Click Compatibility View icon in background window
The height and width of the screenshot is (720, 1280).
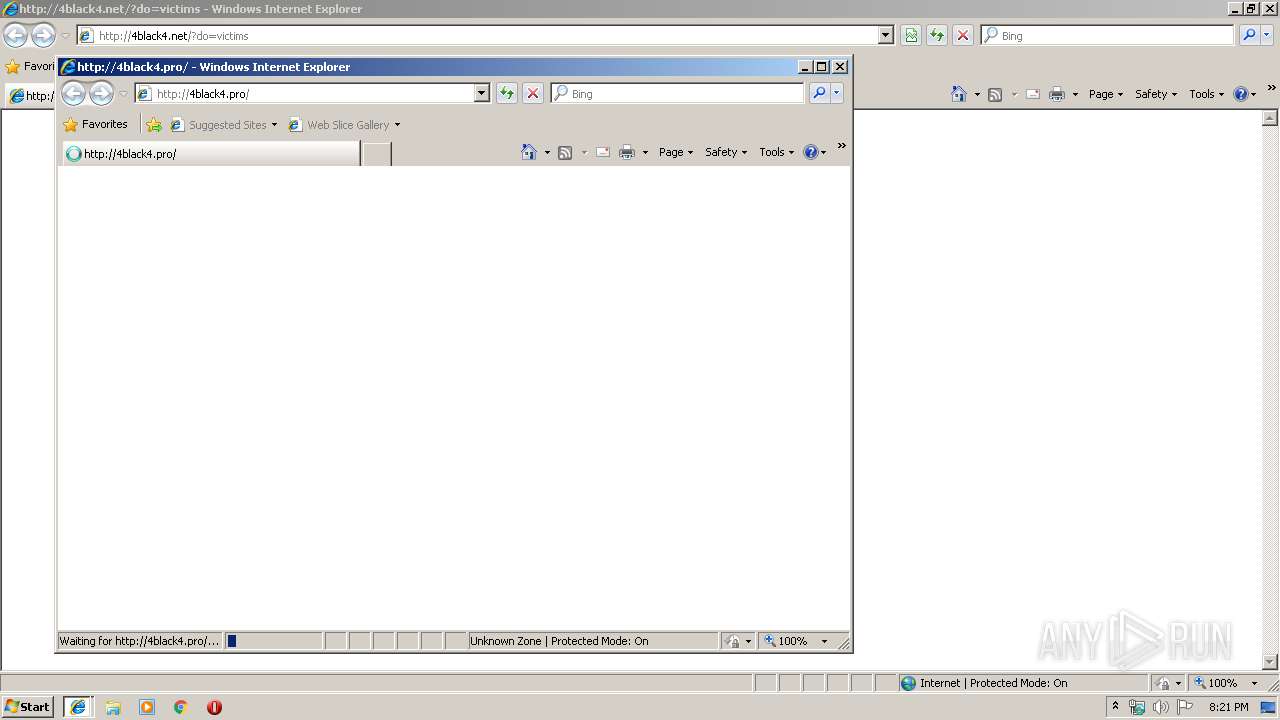point(911,35)
